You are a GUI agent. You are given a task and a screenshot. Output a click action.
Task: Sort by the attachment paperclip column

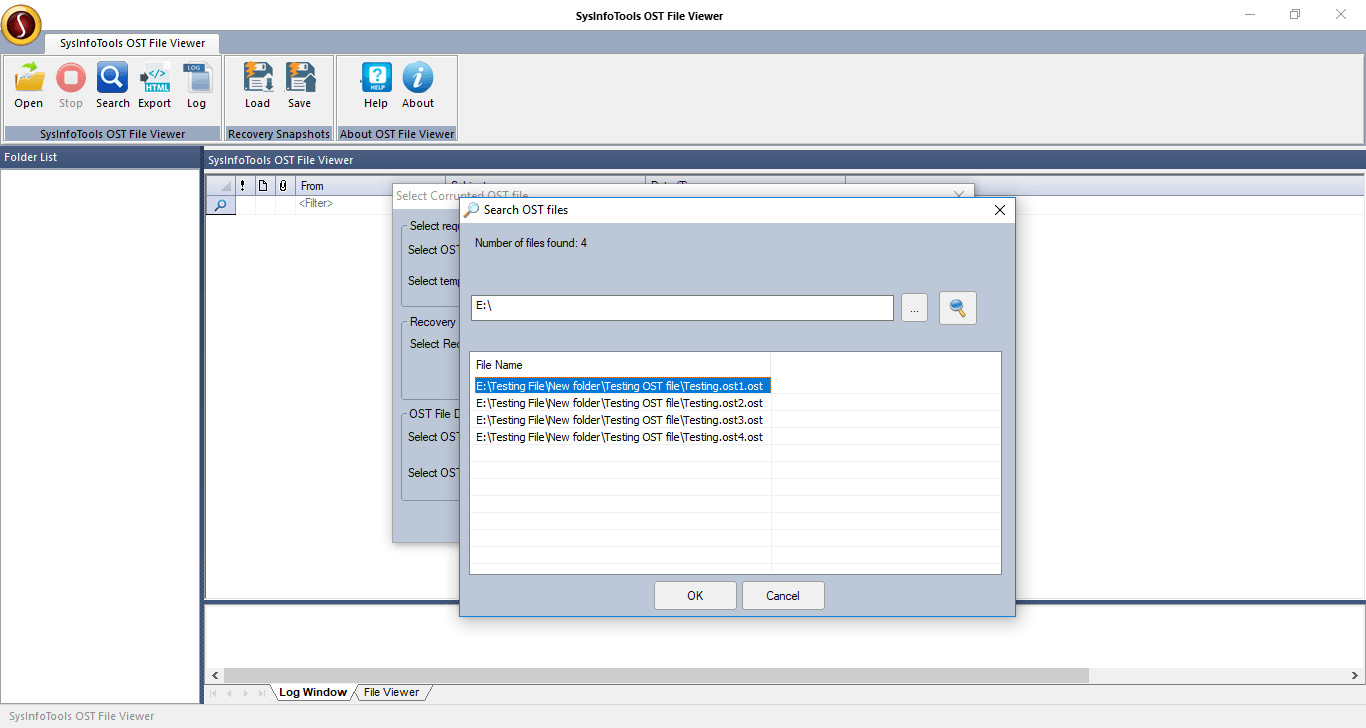click(x=283, y=186)
